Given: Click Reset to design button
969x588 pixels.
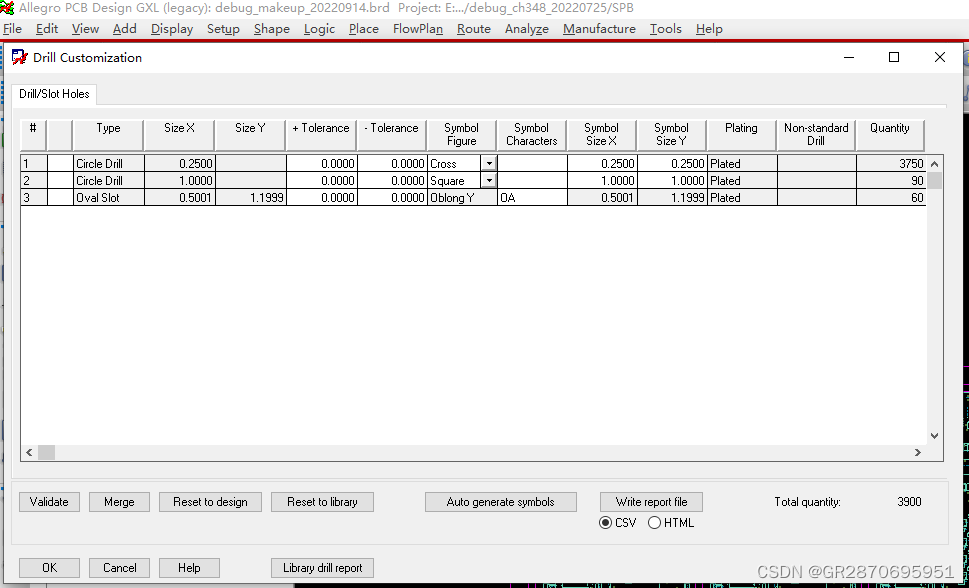Looking at the screenshot, I should click(210, 502).
